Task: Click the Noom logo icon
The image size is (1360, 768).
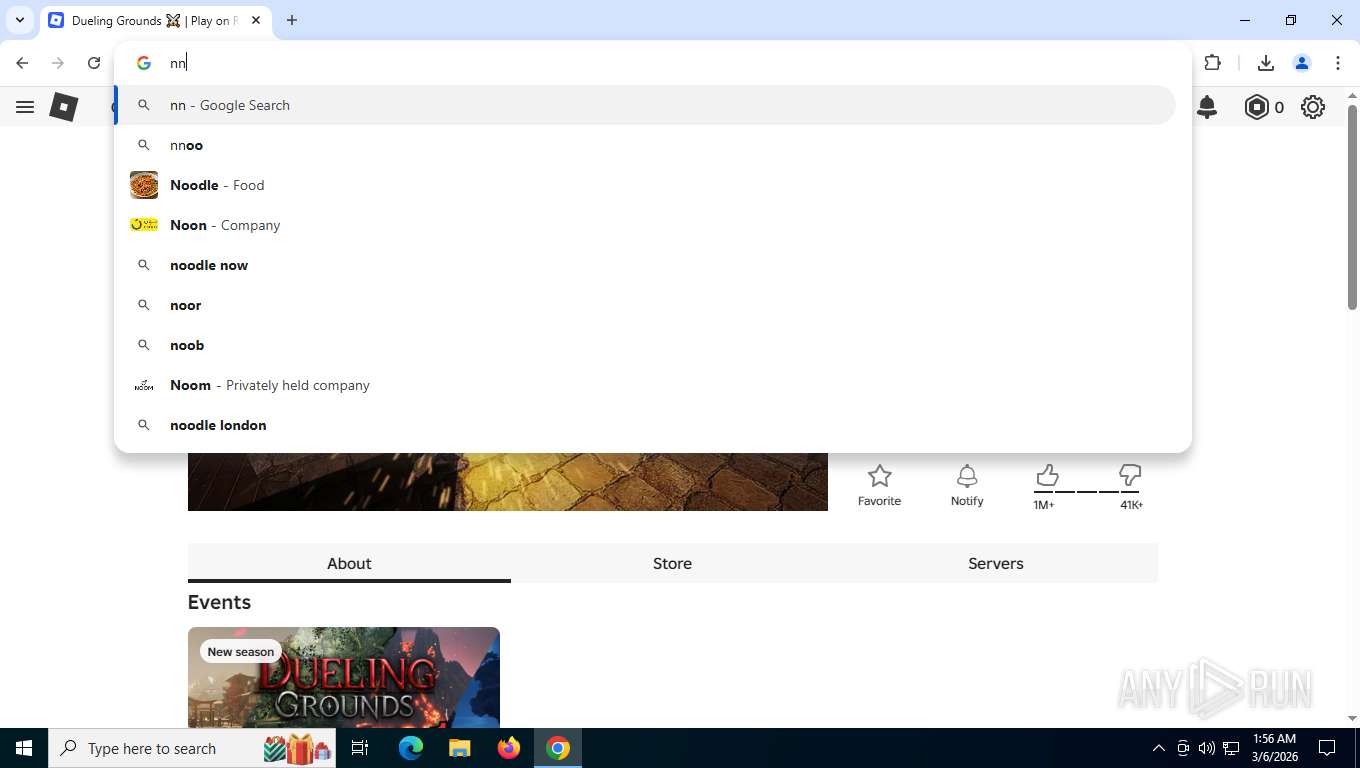Action: [x=144, y=385]
